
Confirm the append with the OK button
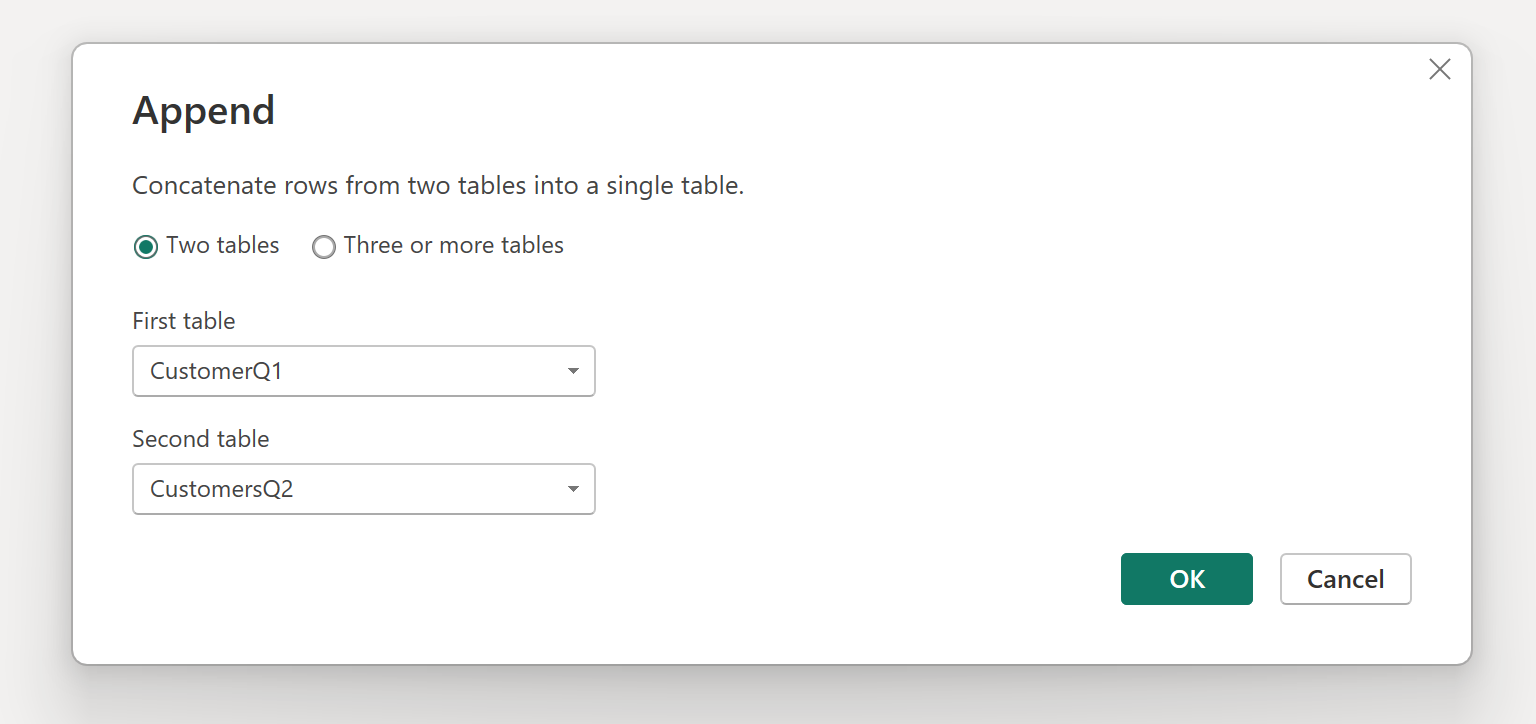1187,579
